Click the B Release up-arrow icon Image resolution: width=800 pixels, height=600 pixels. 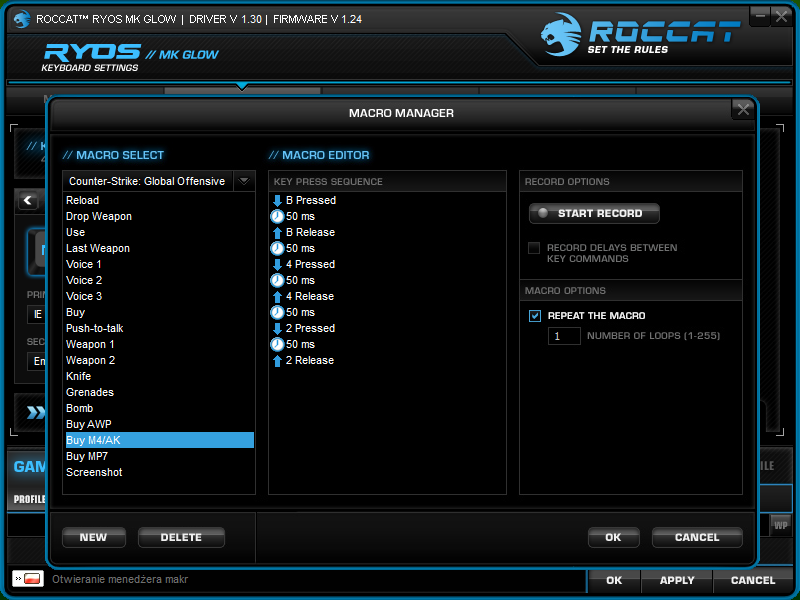tap(277, 233)
